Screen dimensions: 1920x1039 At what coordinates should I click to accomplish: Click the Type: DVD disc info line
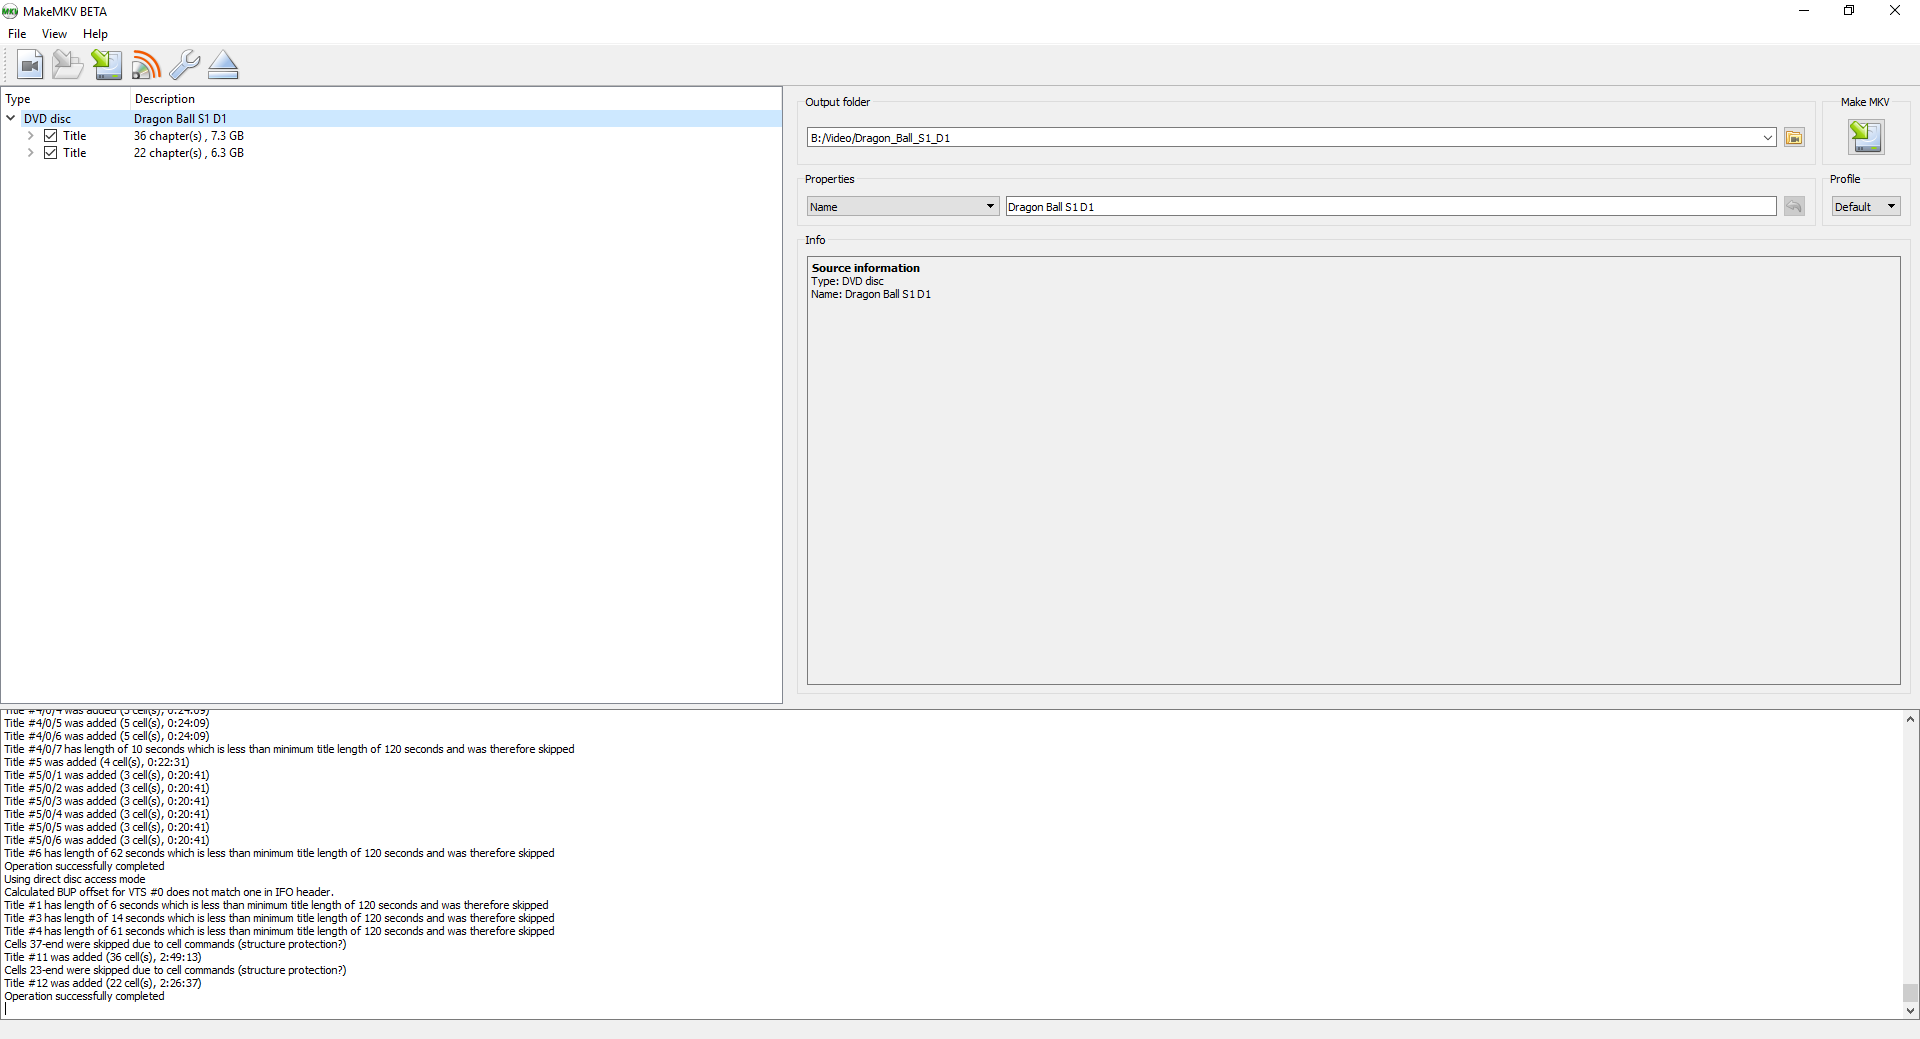click(x=847, y=281)
